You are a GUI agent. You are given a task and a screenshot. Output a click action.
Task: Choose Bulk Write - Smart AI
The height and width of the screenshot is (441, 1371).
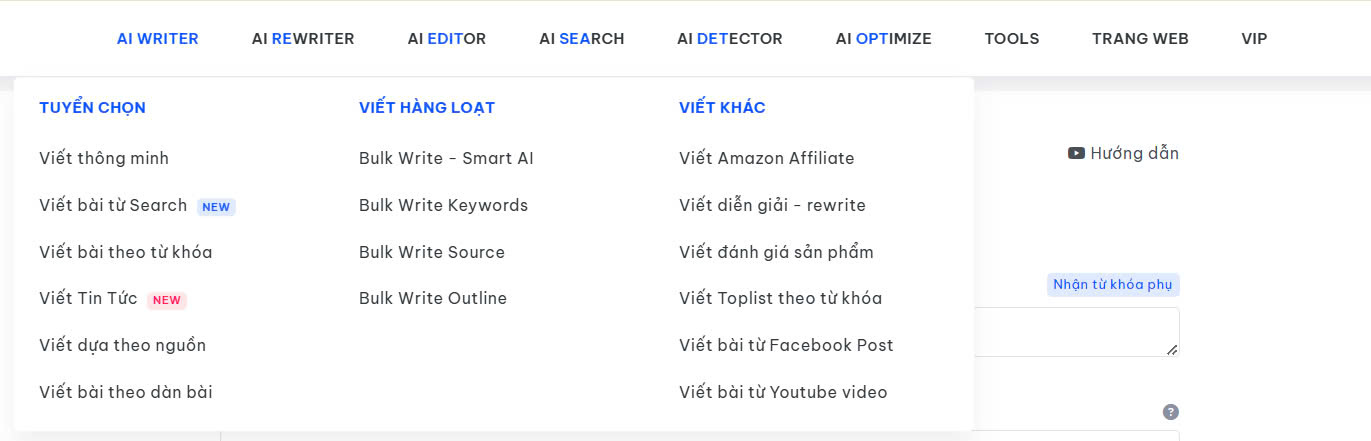tap(446, 158)
